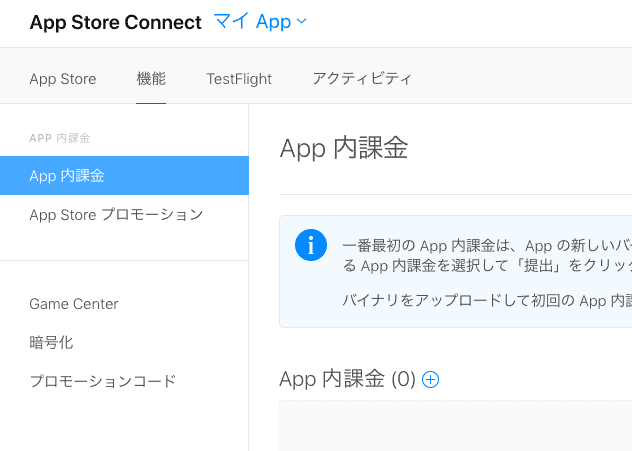Image resolution: width=632 pixels, height=451 pixels.
Task: Click the blue info icon in the notice
Action: (311, 245)
